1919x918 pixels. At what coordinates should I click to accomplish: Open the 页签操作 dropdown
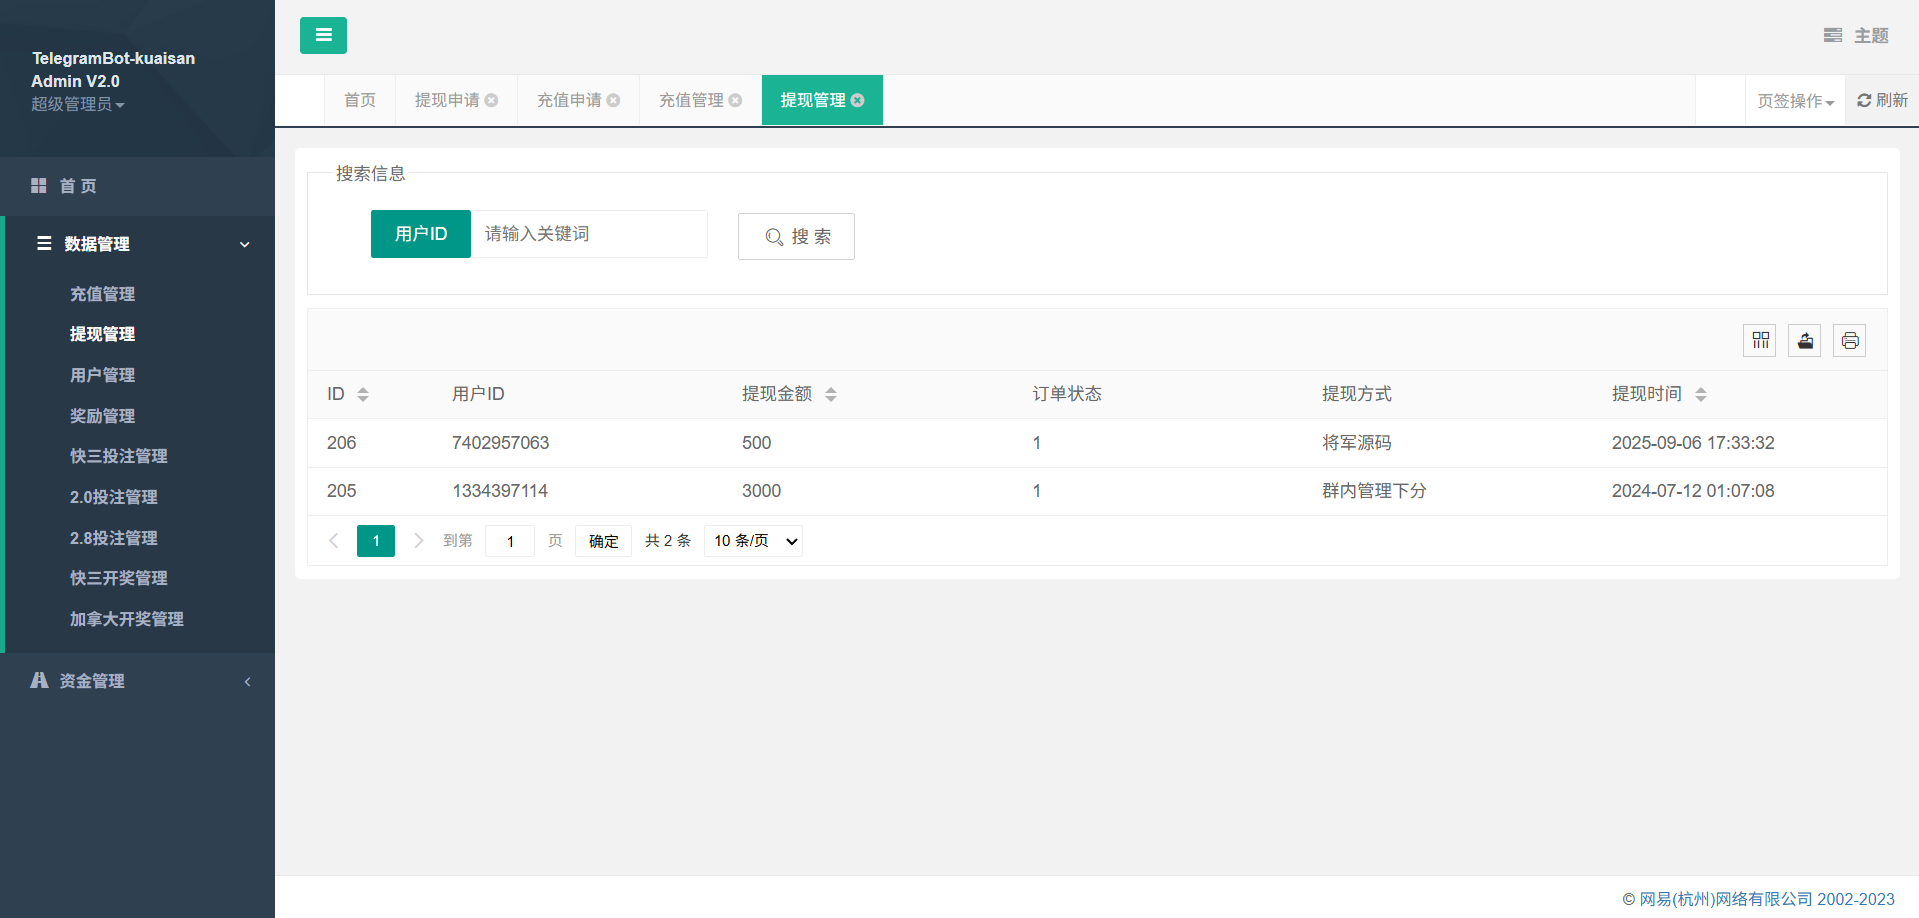tap(1795, 101)
